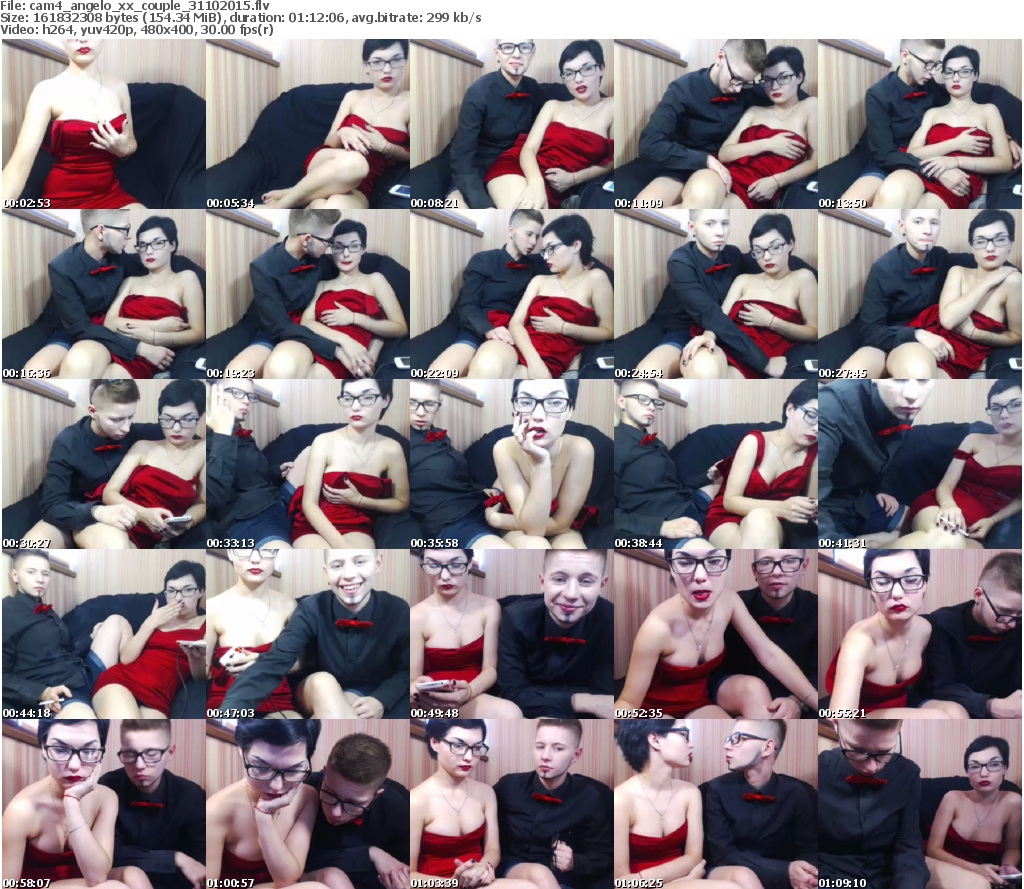The image size is (1024, 889).
Task: Click the frame marked 01:03:39
Action: (511, 804)
